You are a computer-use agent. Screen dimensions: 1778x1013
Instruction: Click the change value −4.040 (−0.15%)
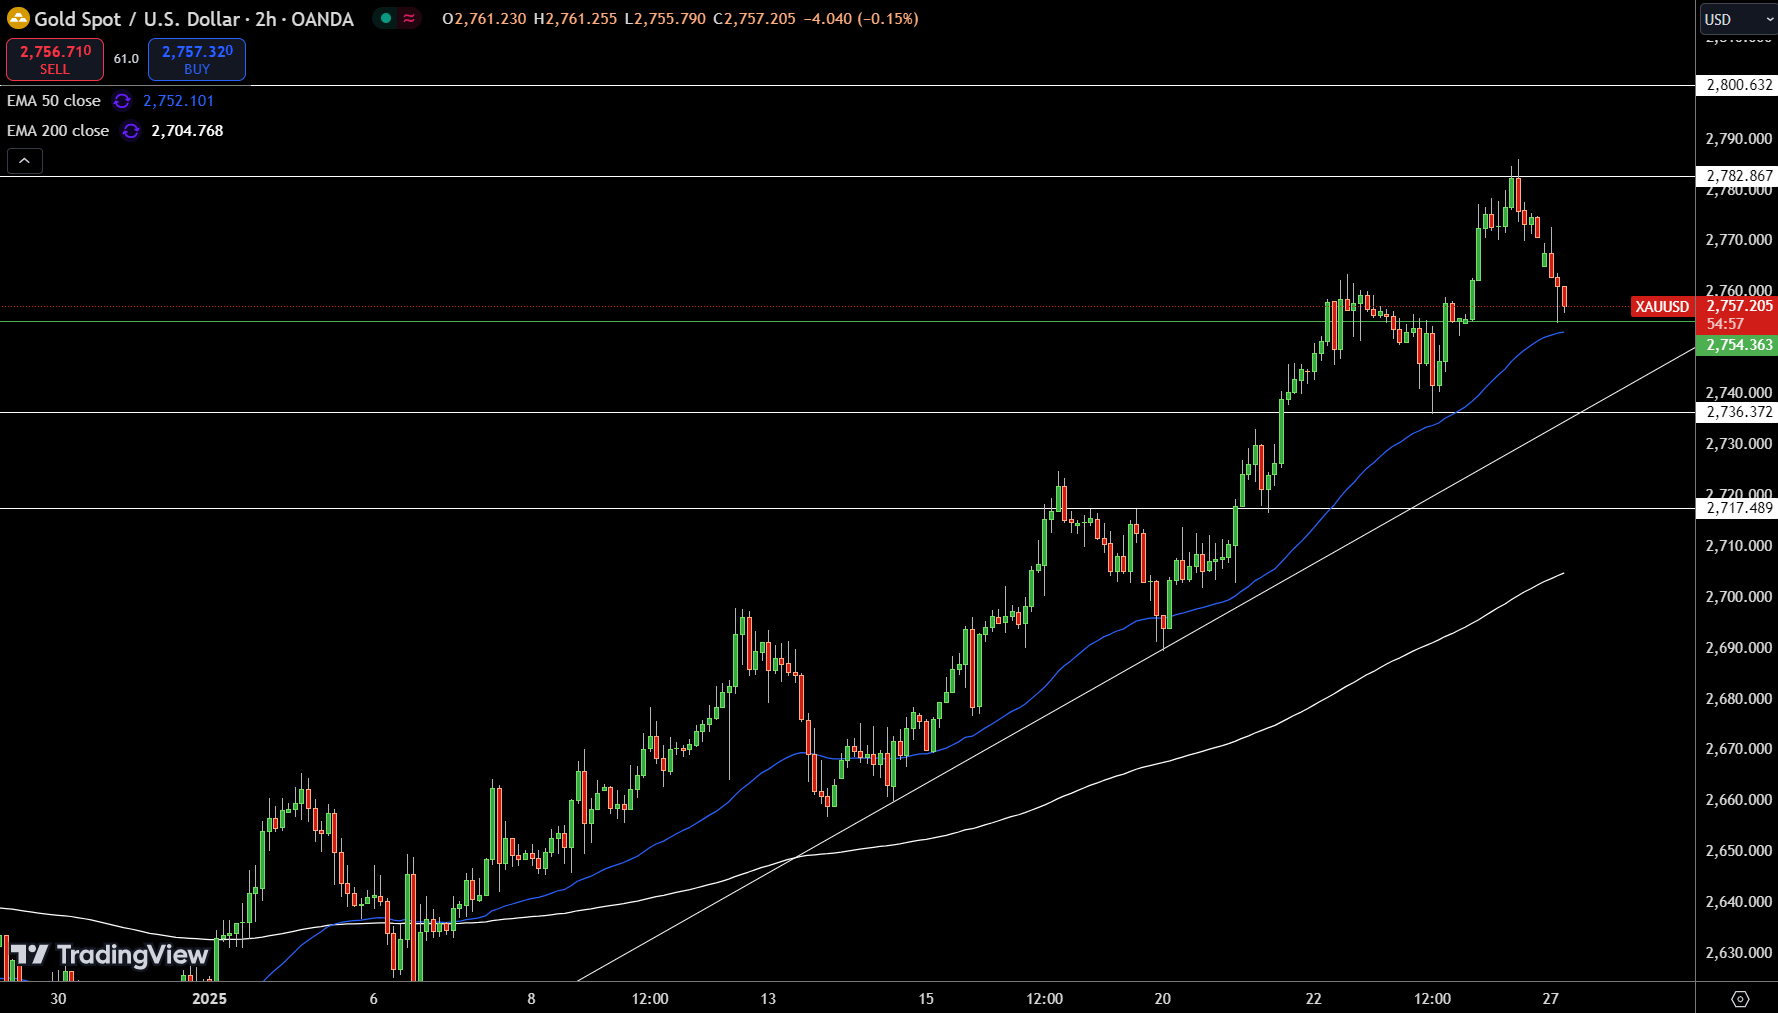tap(861, 19)
